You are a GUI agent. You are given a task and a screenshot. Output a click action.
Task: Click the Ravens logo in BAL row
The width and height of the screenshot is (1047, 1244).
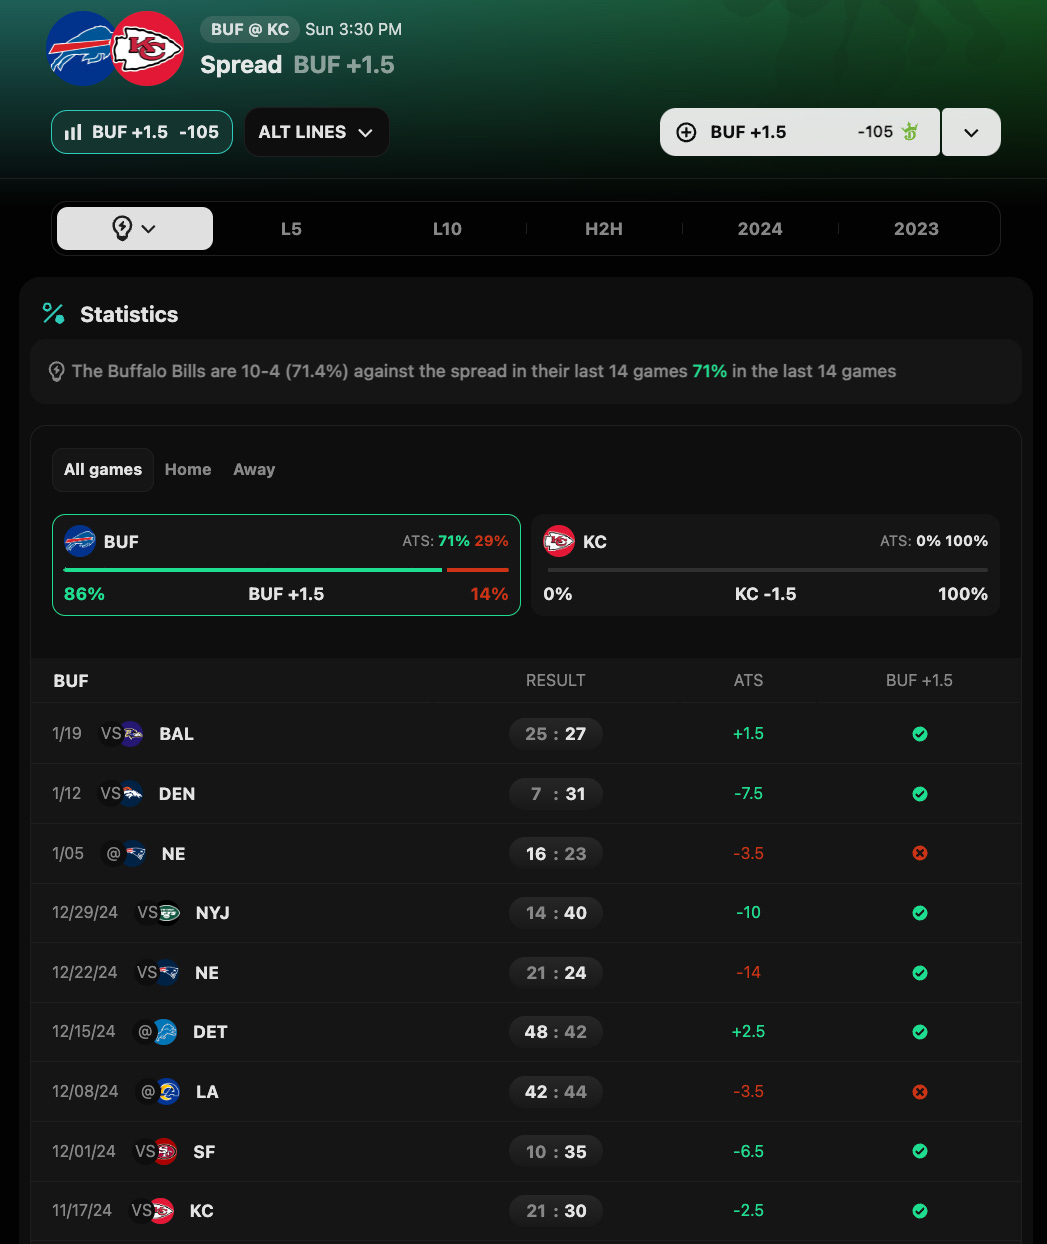click(x=131, y=734)
